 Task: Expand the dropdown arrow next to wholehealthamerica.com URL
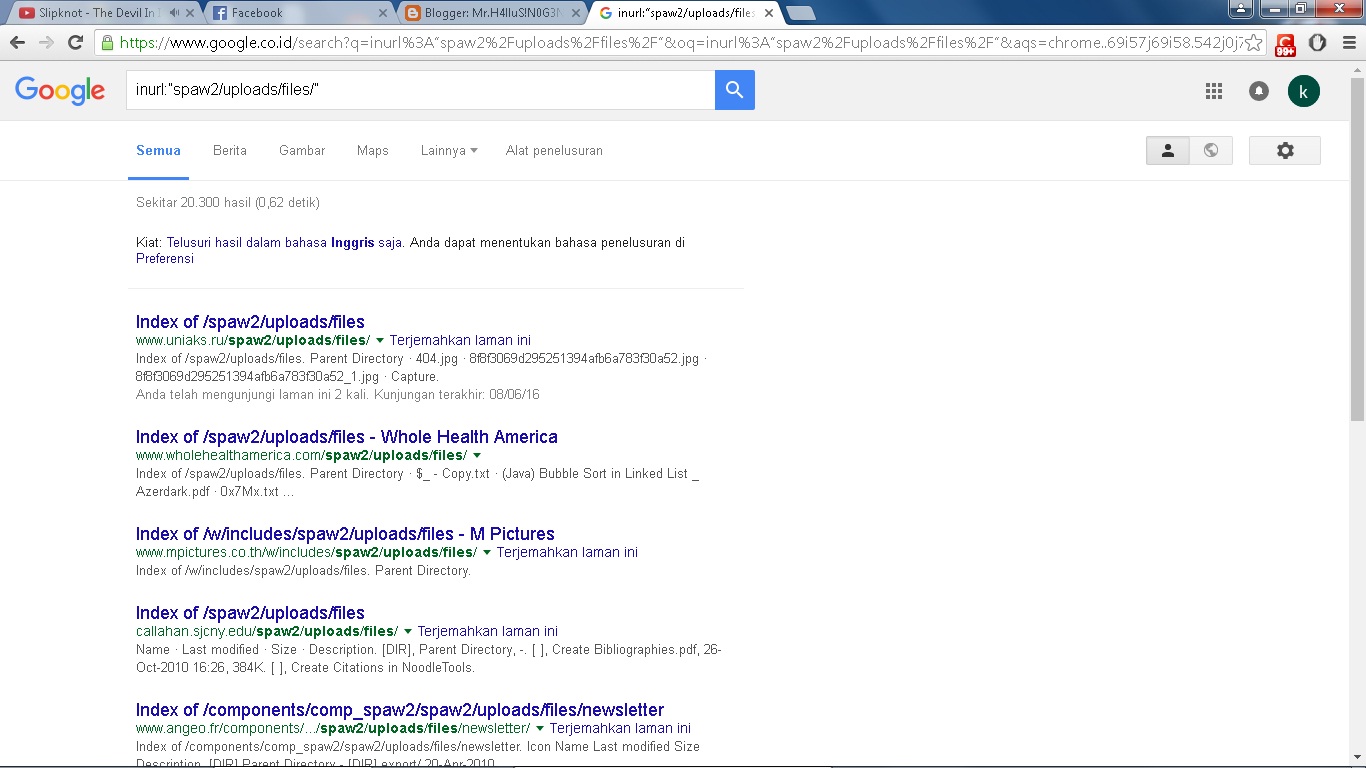(477, 456)
